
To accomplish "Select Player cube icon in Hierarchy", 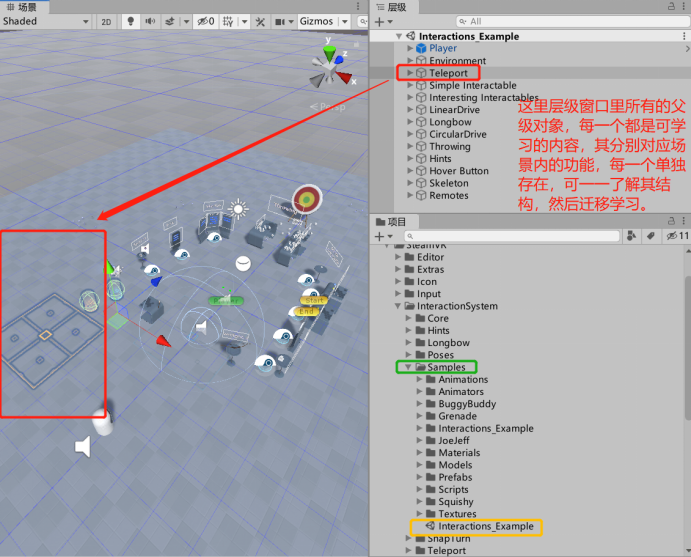I will coord(421,48).
